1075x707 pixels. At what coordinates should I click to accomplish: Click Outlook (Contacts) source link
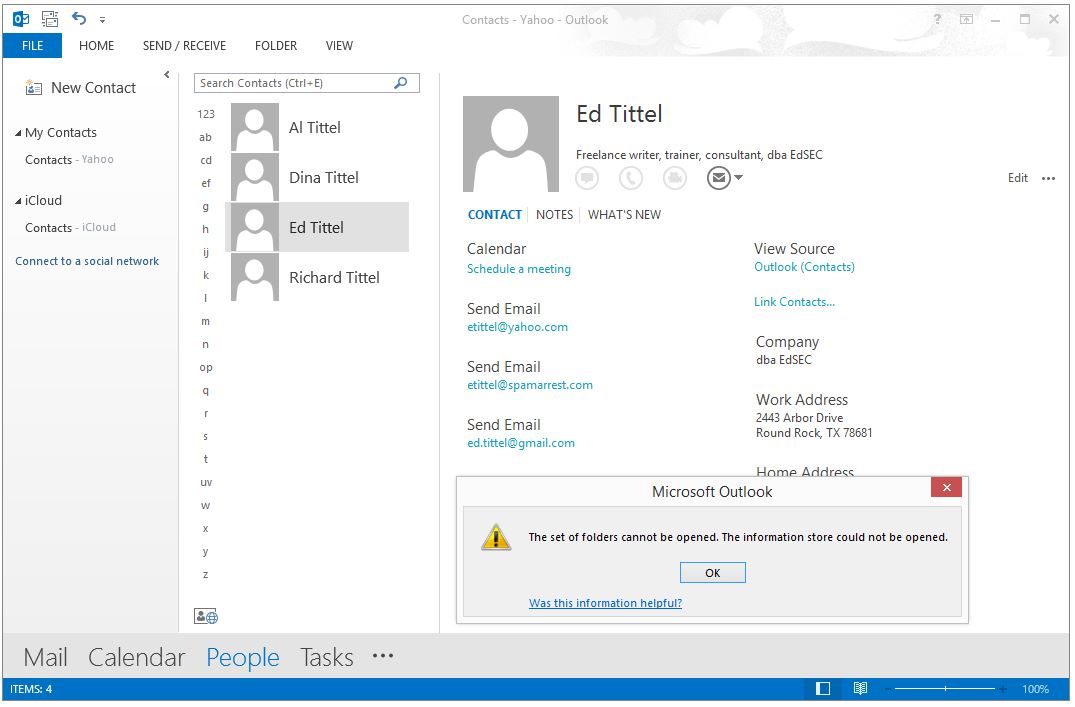point(805,267)
